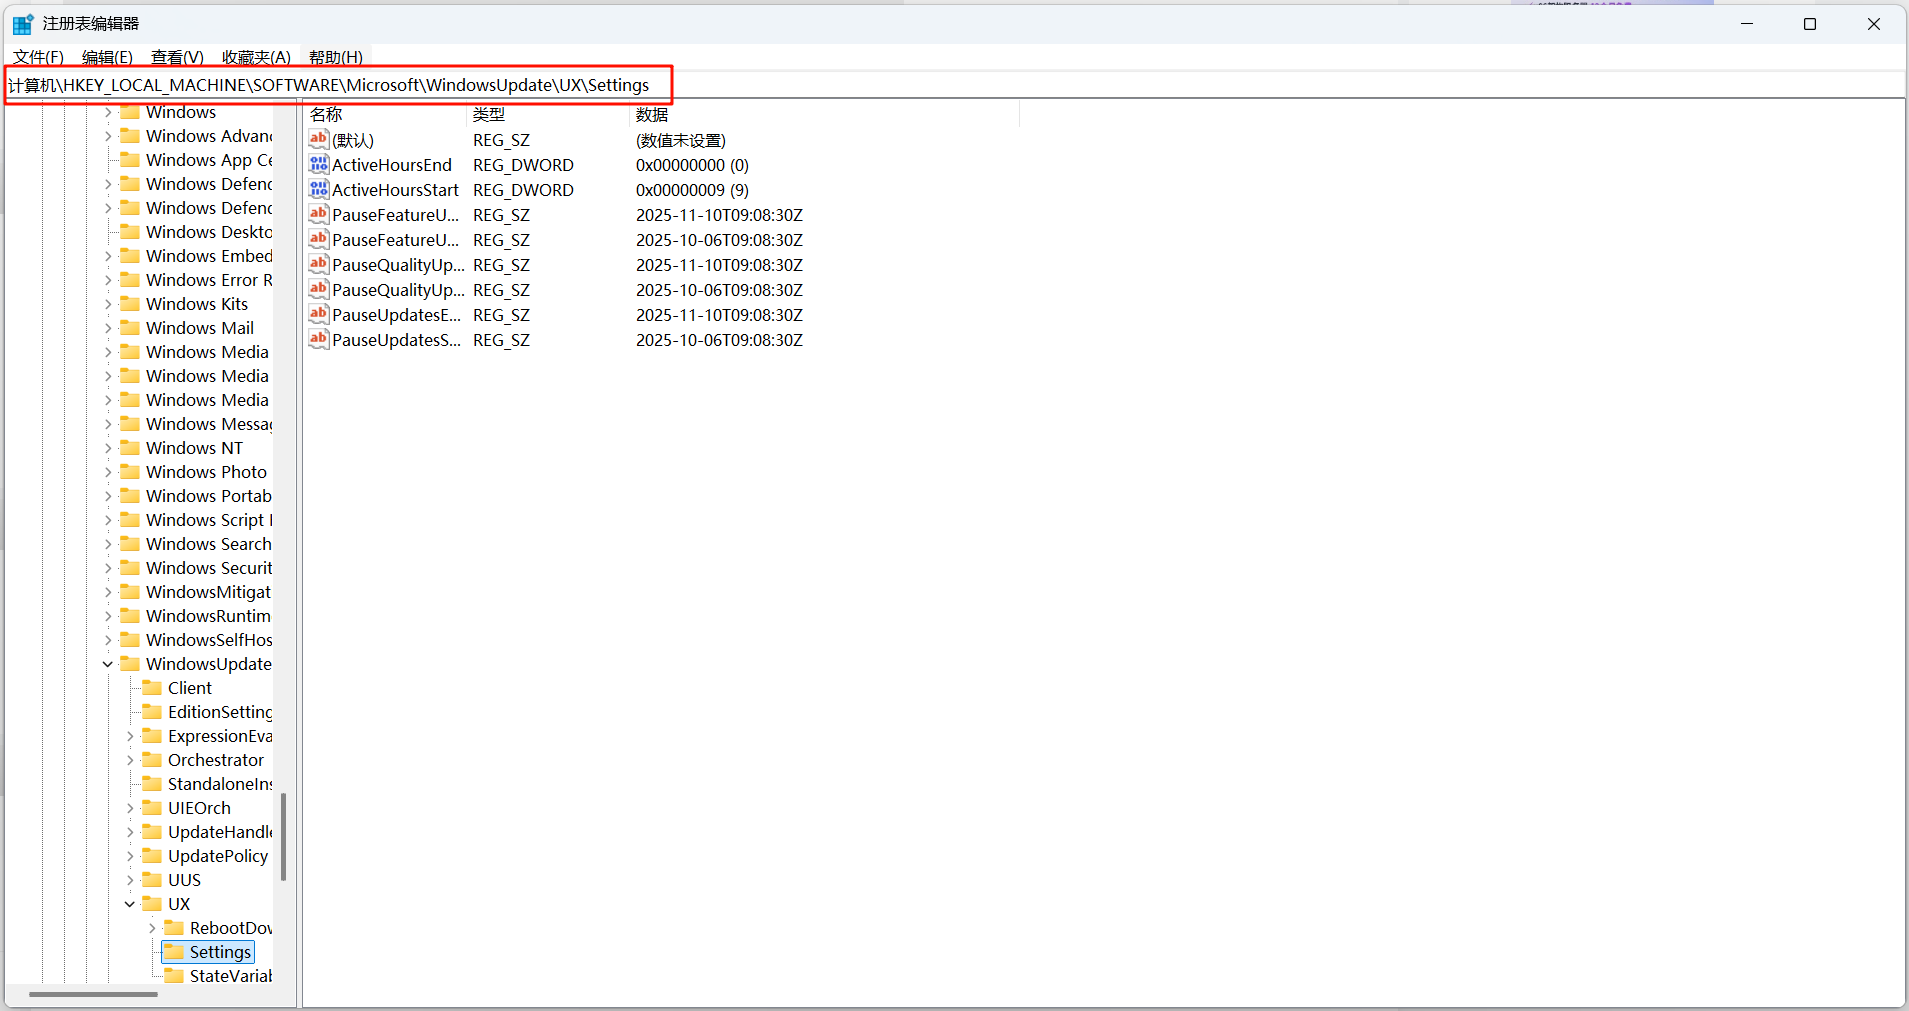Collapse the WindowsUpdate tree node
This screenshot has width=1909, height=1011.
[108, 664]
